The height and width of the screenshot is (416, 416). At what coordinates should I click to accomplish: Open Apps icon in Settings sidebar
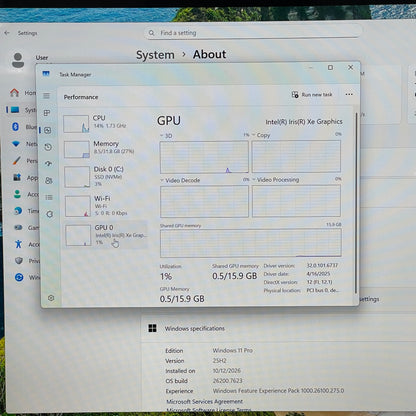point(17,177)
